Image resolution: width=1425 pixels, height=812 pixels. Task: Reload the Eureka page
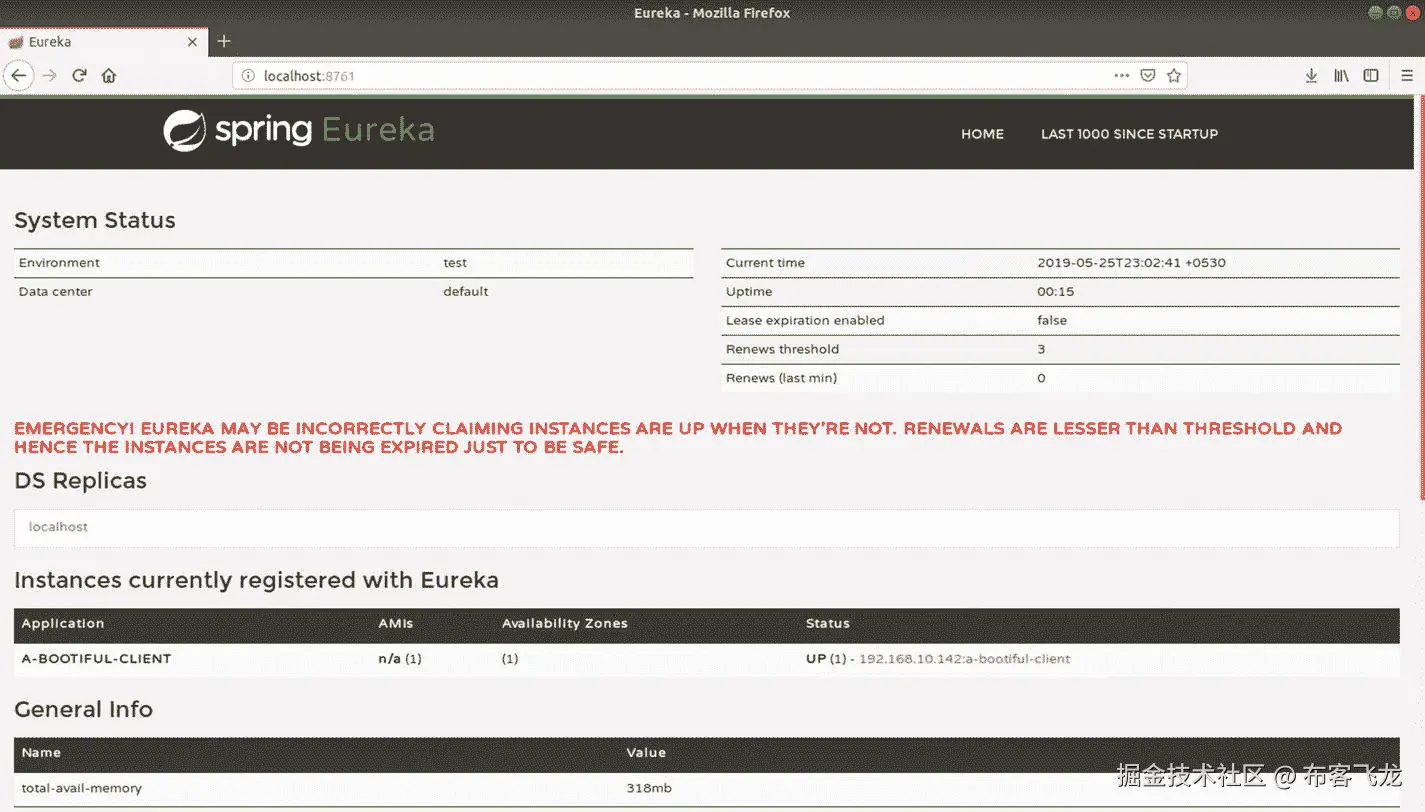[79, 76]
